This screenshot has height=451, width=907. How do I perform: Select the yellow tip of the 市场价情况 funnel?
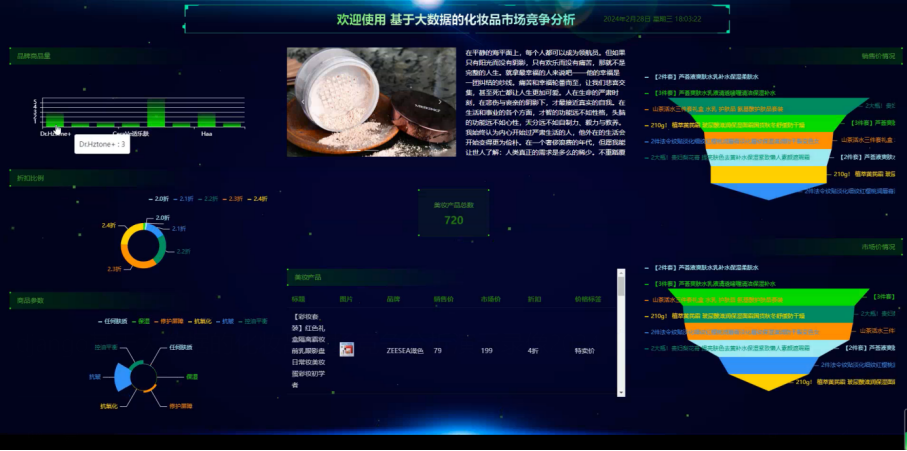click(x=768, y=380)
